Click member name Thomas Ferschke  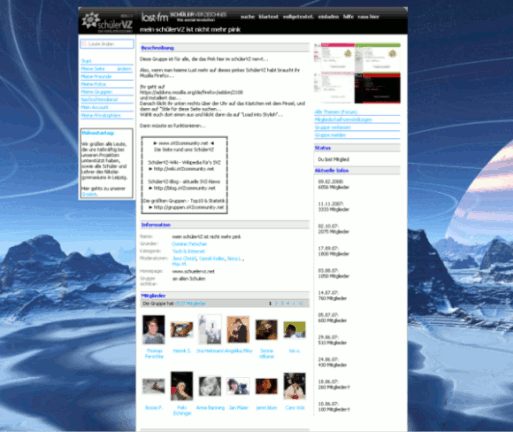point(154,354)
